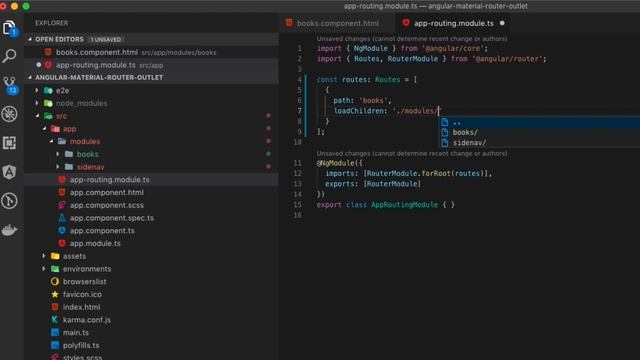The height and width of the screenshot is (360, 640).
Task: Open books.component.html in Open Editors
Action: coord(151,52)
